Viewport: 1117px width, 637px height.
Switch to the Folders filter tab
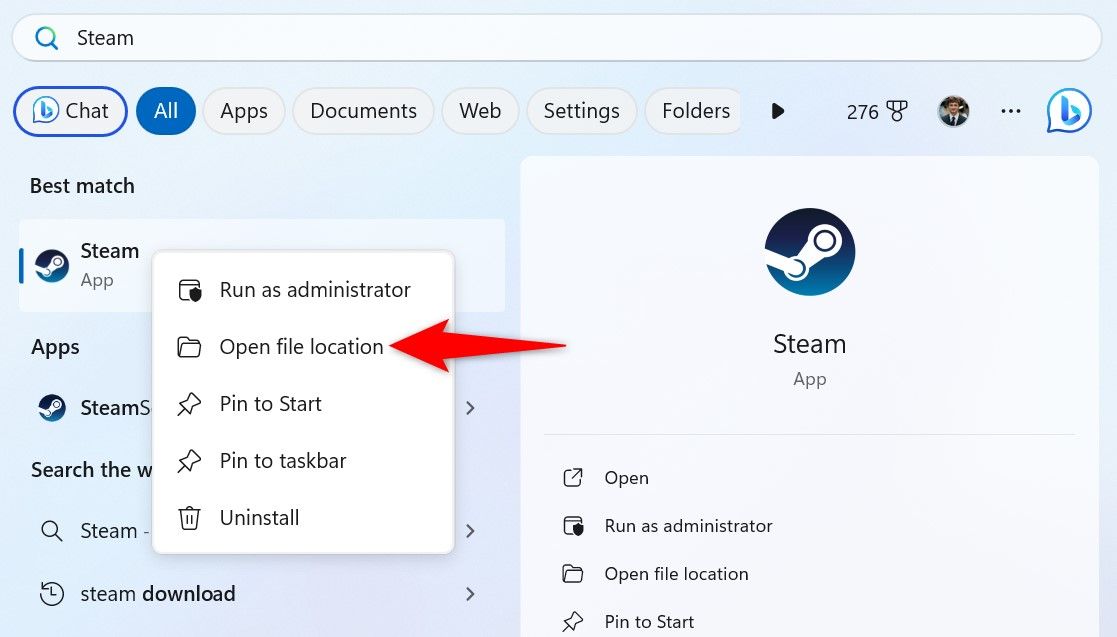click(x=693, y=111)
